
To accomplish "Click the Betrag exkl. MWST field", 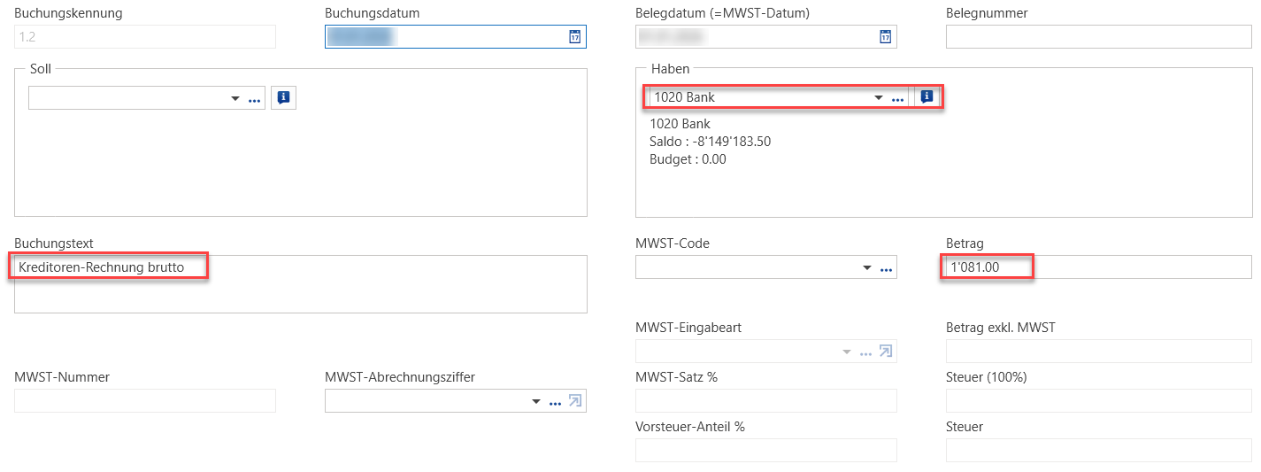I will click(x=1099, y=351).
